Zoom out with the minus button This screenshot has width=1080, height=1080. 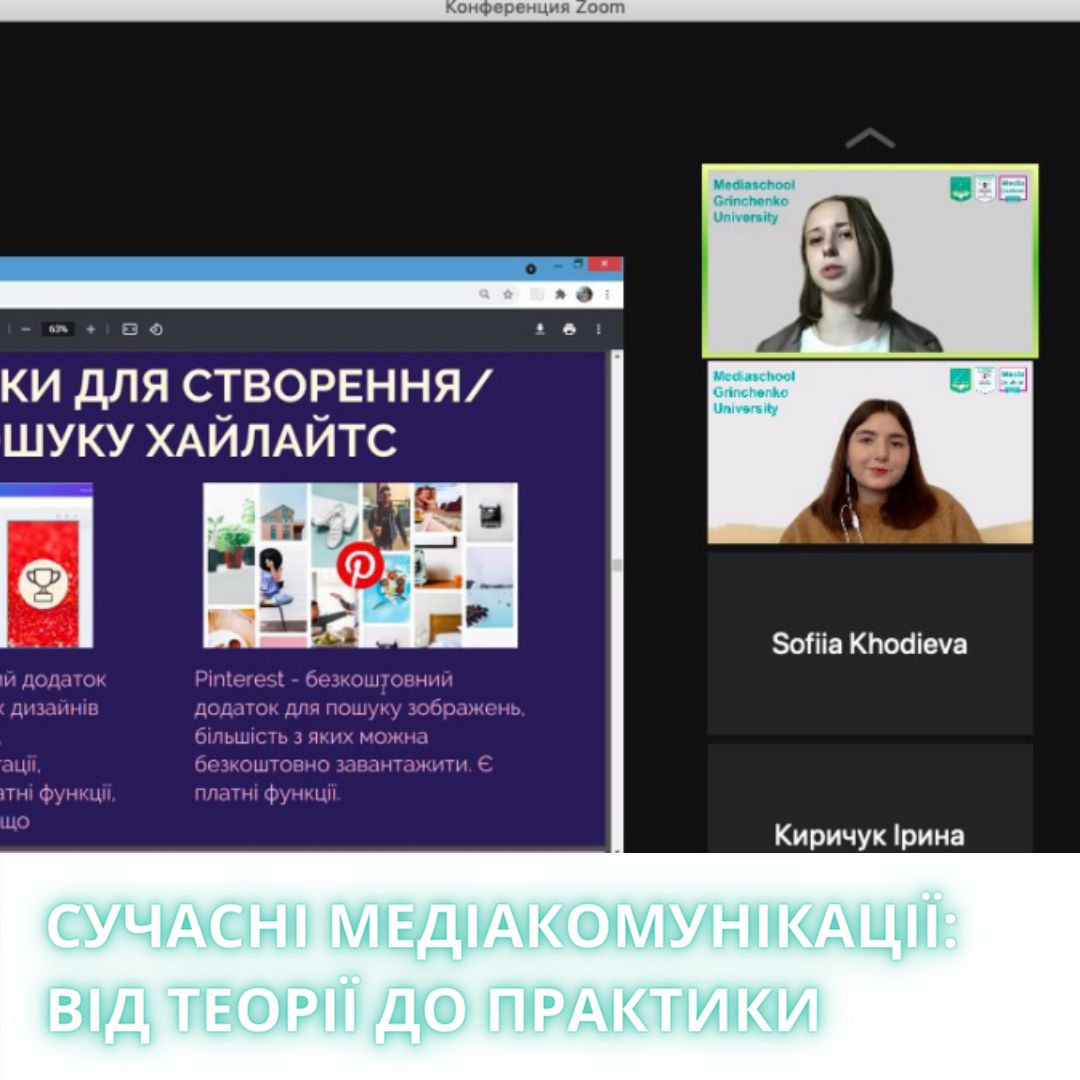point(26,329)
